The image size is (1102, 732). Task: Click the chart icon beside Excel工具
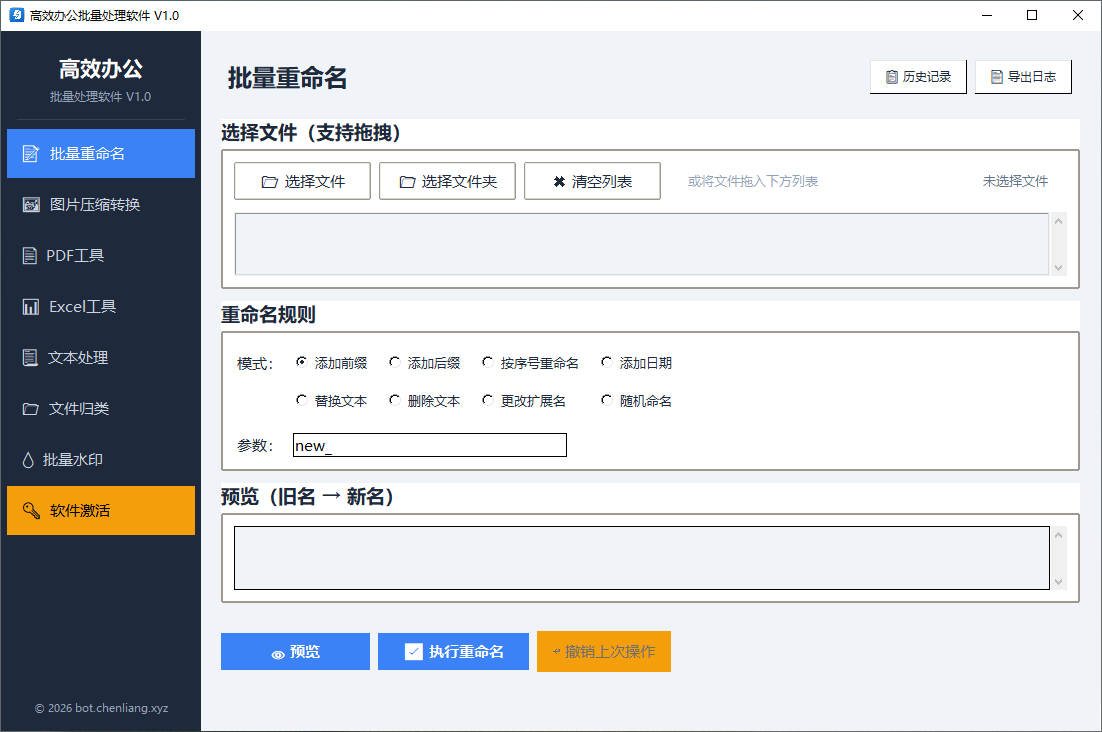(x=30, y=307)
